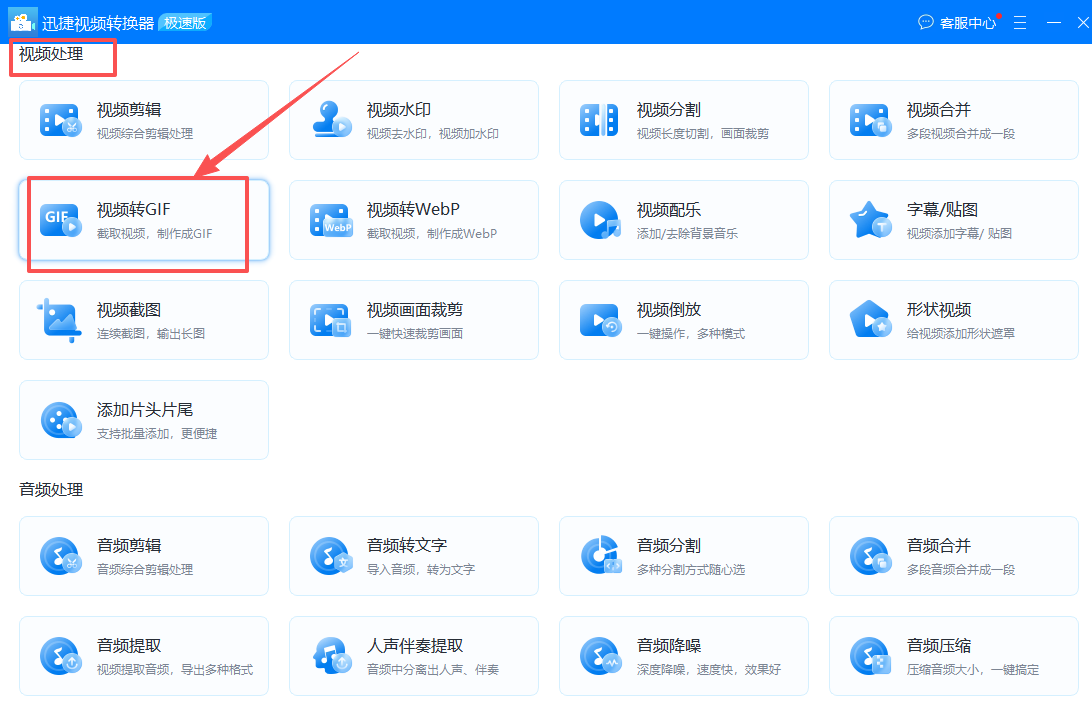Open 客服中心 customer service
1092x712 pixels.
(960, 22)
